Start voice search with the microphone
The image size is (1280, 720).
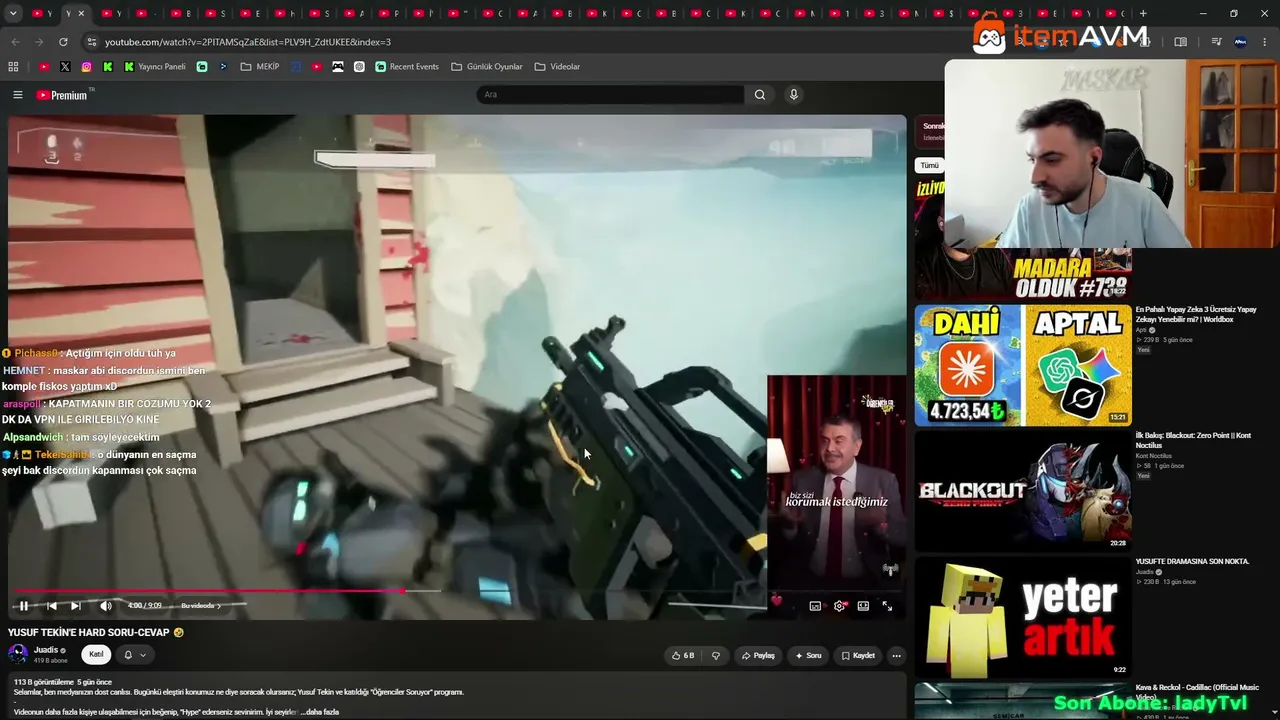[794, 95]
